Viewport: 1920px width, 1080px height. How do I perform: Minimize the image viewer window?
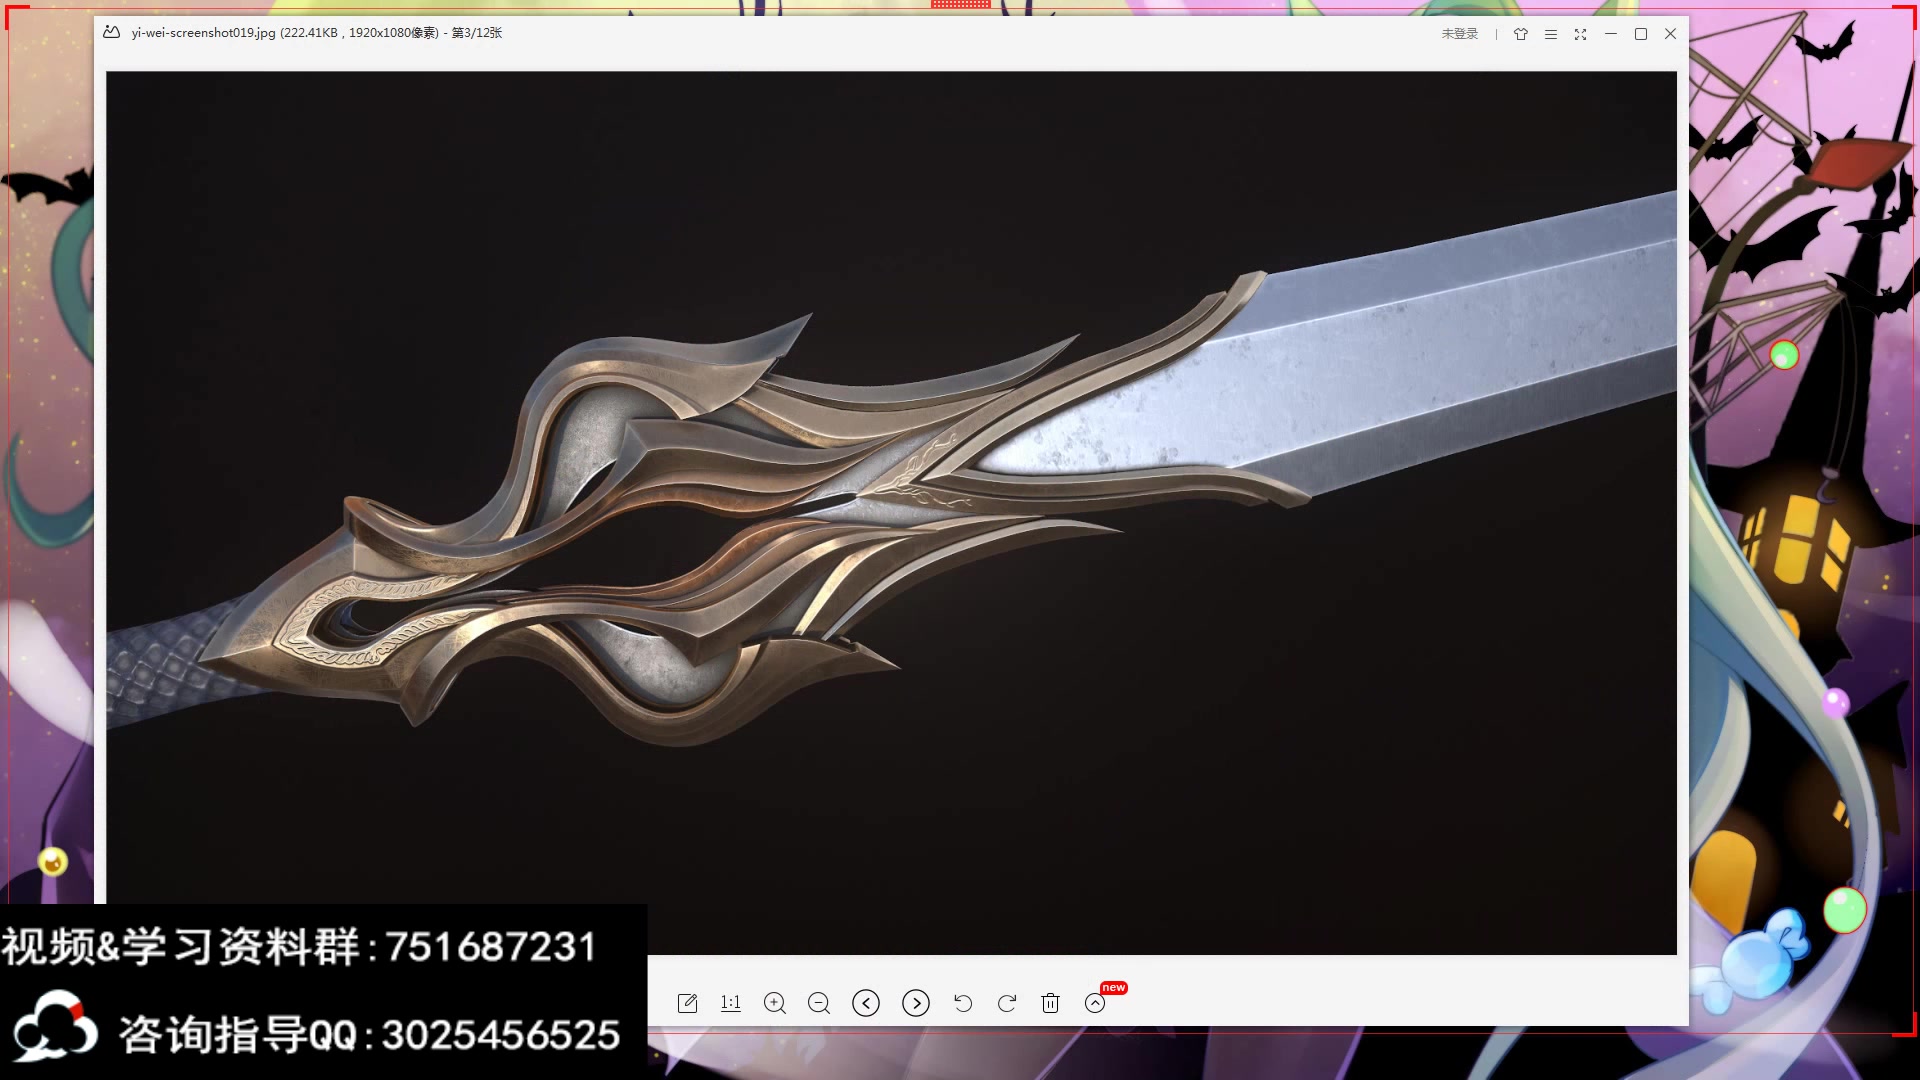(1611, 34)
